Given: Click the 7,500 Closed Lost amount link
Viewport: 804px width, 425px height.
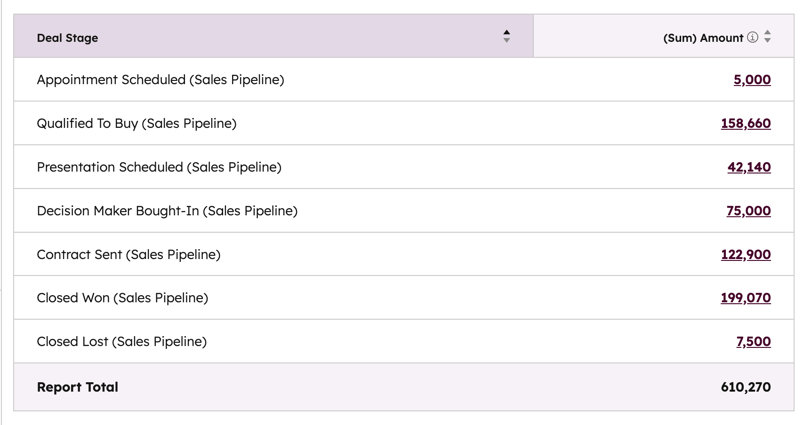Looking at the screenshot, I should [753, 342].
